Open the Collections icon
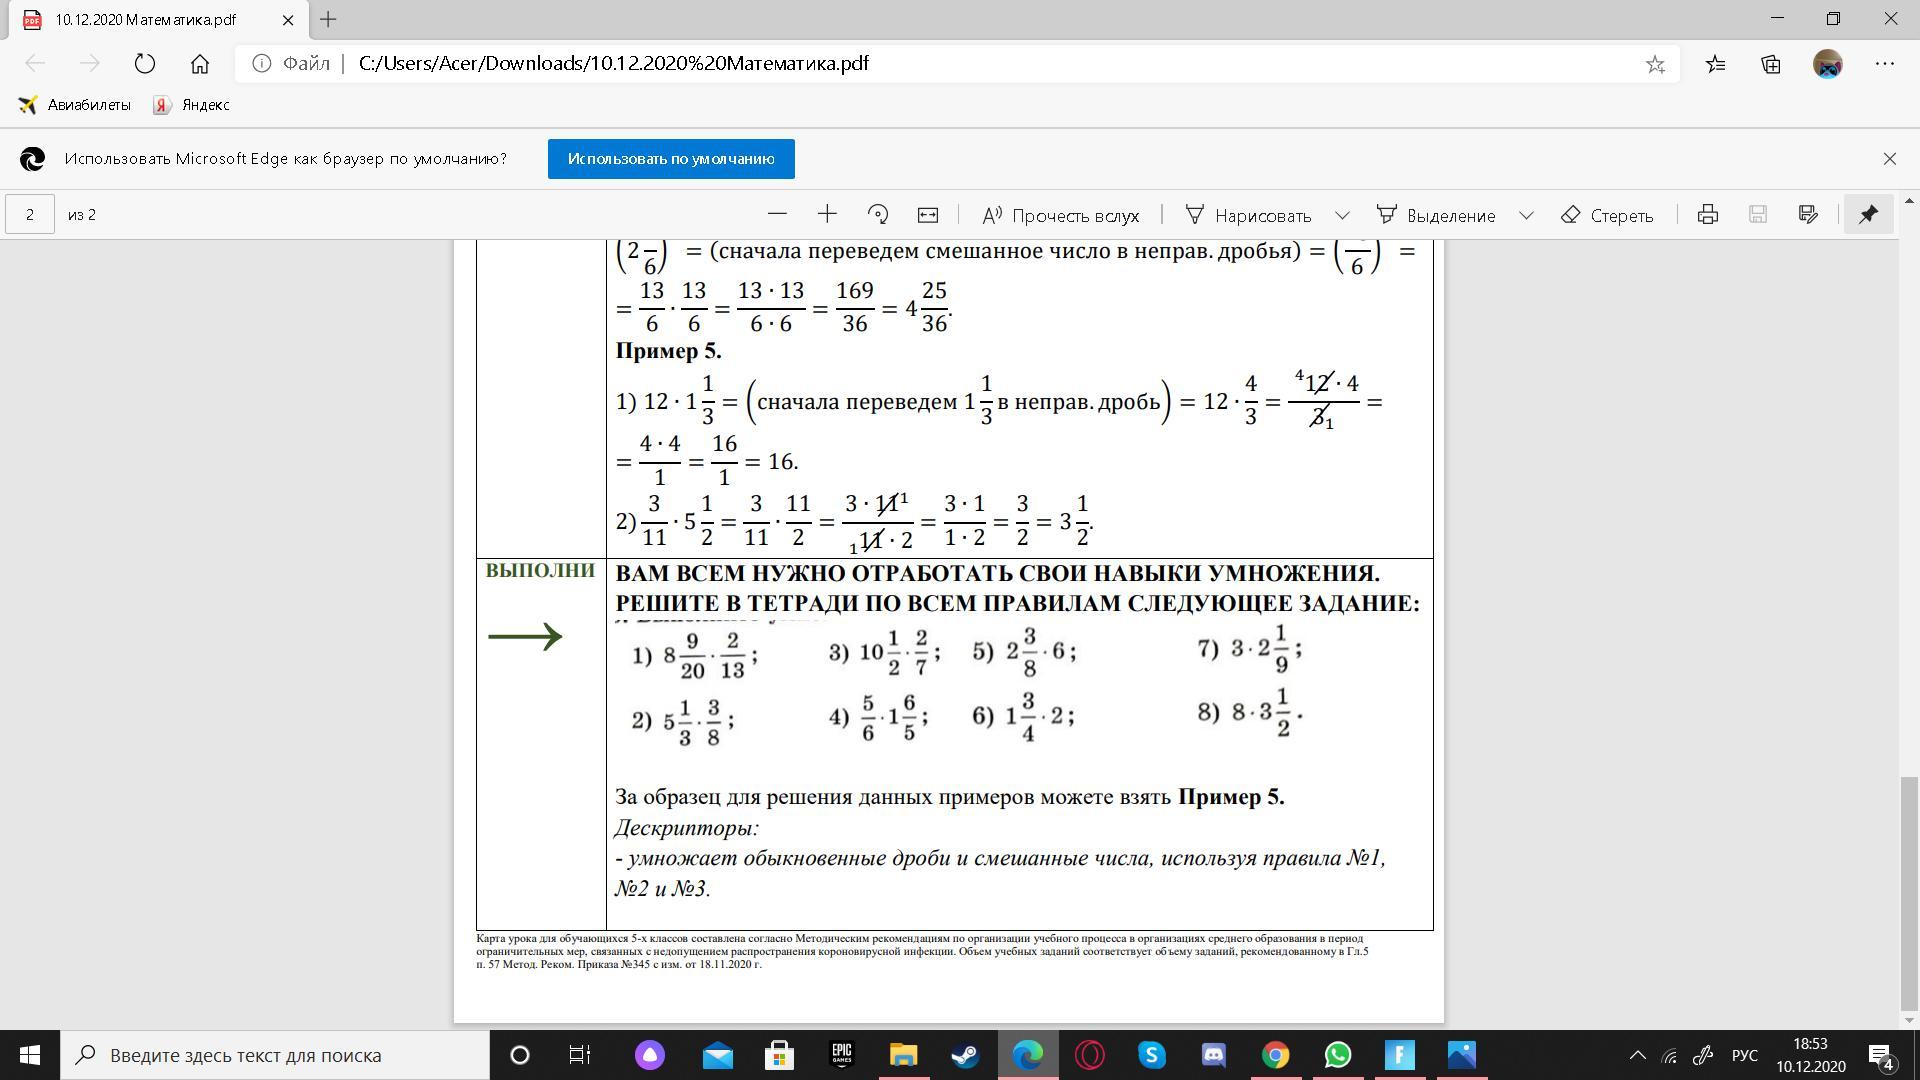 point(1771,64)
